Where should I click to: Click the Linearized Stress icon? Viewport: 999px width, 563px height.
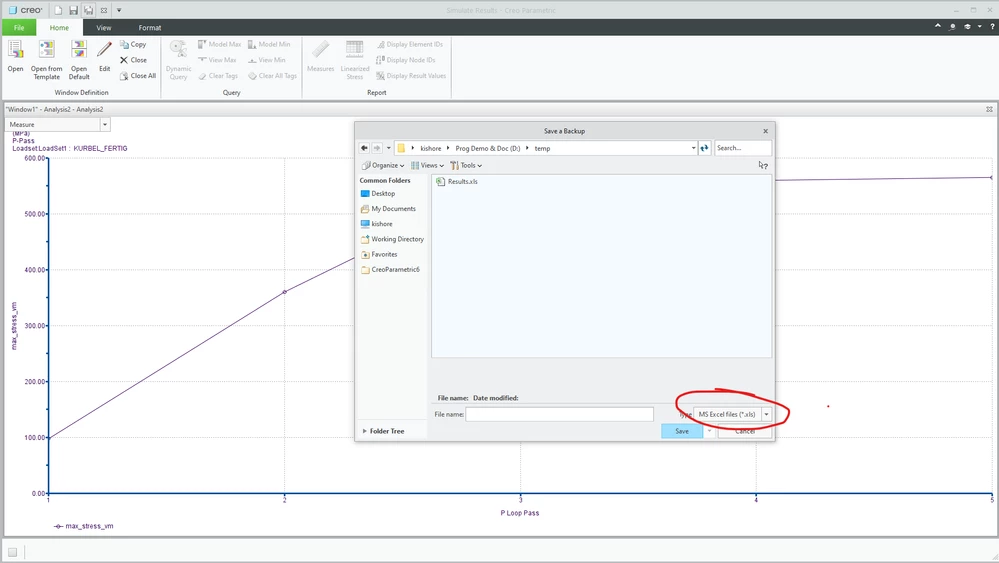pos(355,50)
